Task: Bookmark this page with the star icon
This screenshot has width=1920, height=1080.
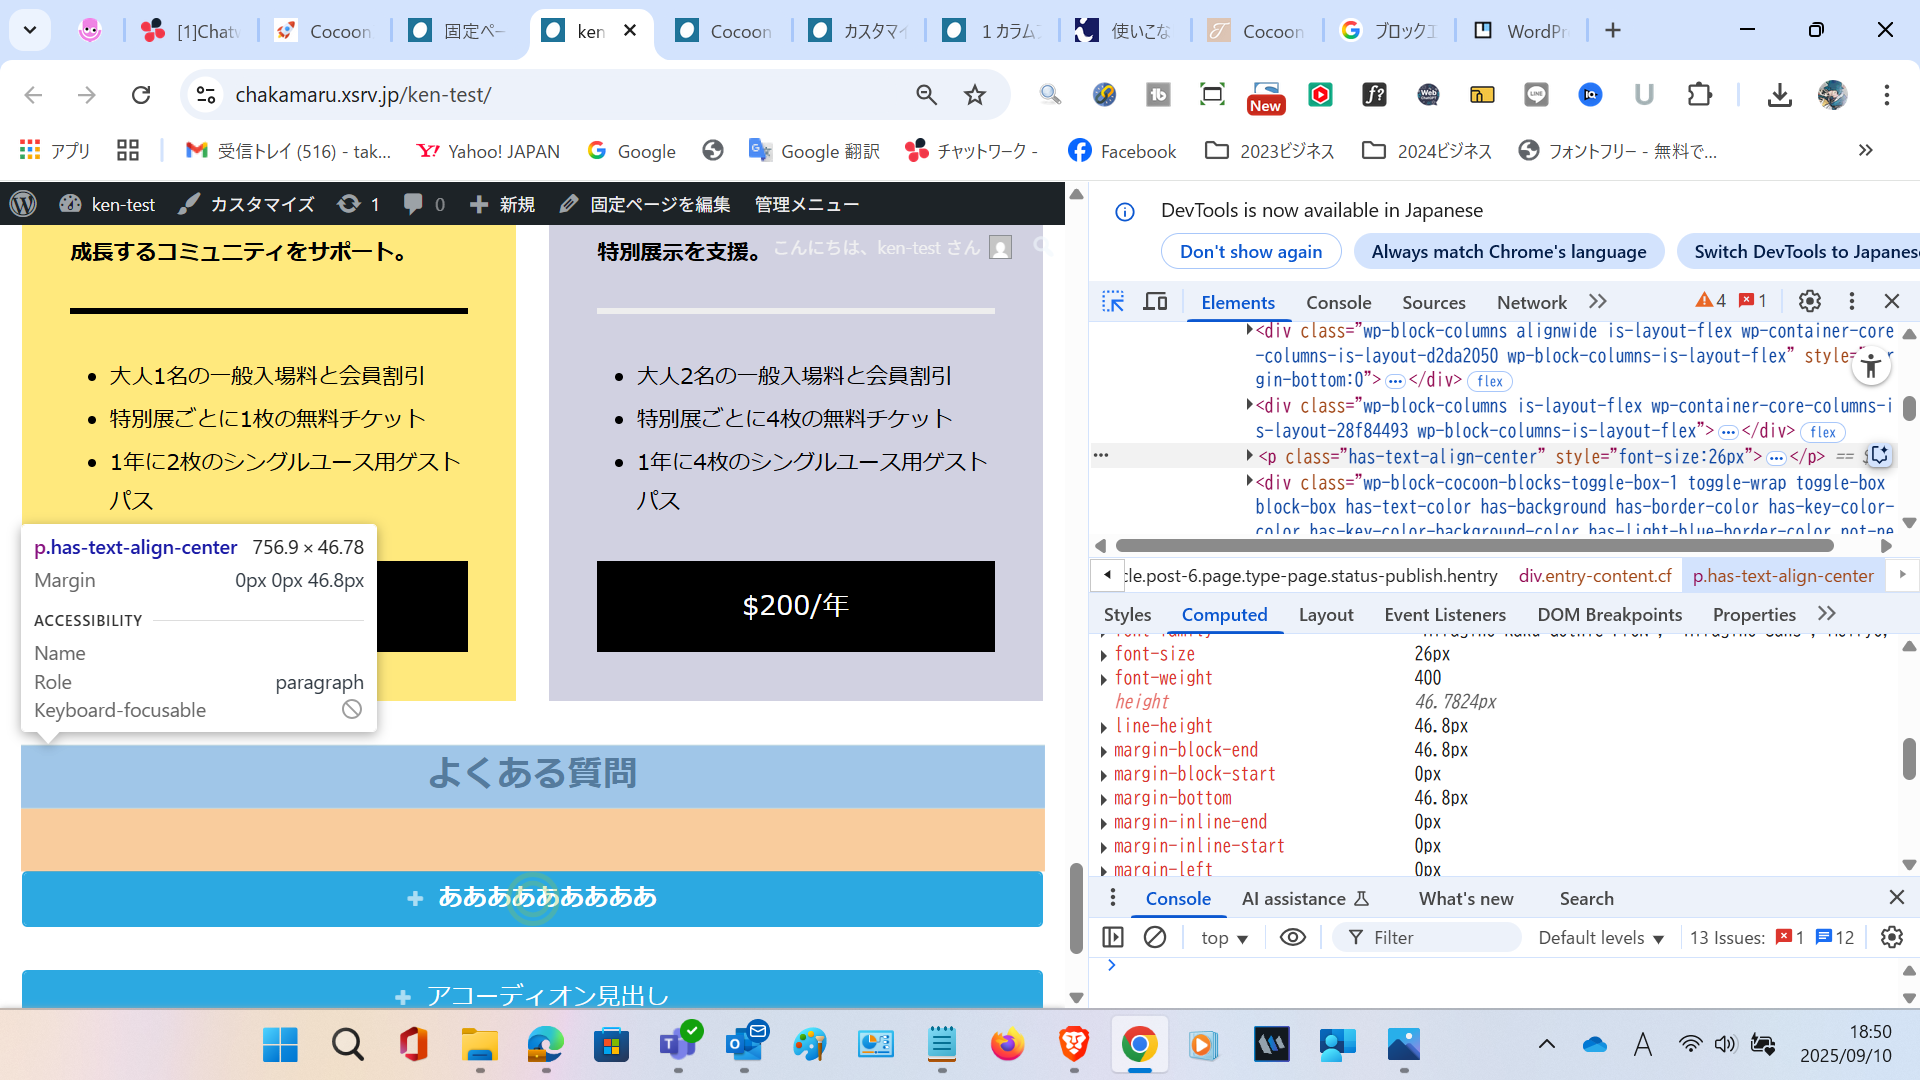Action: click(974, 95)
